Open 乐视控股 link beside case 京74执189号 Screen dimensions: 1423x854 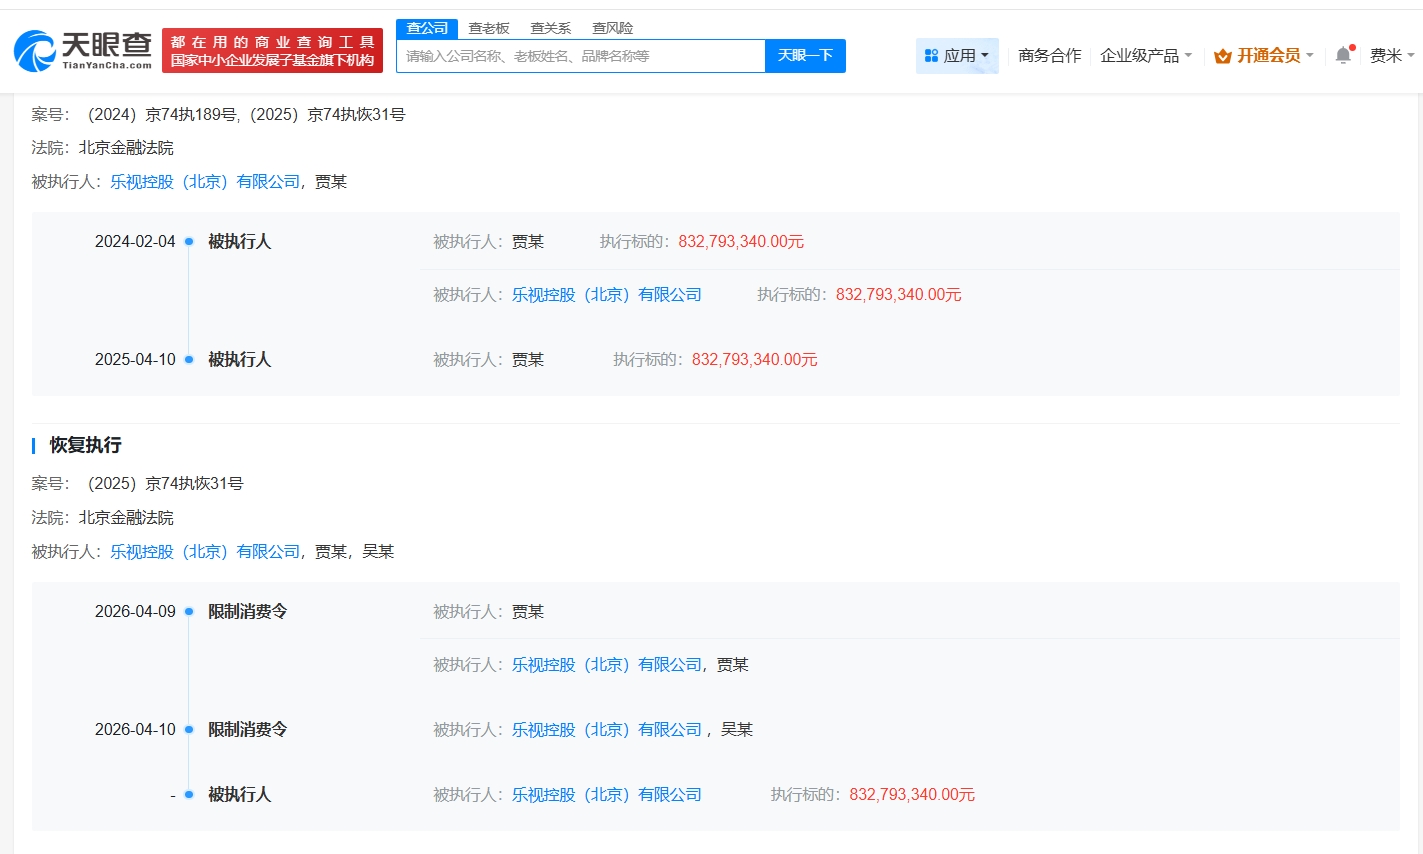pos(205,182)
